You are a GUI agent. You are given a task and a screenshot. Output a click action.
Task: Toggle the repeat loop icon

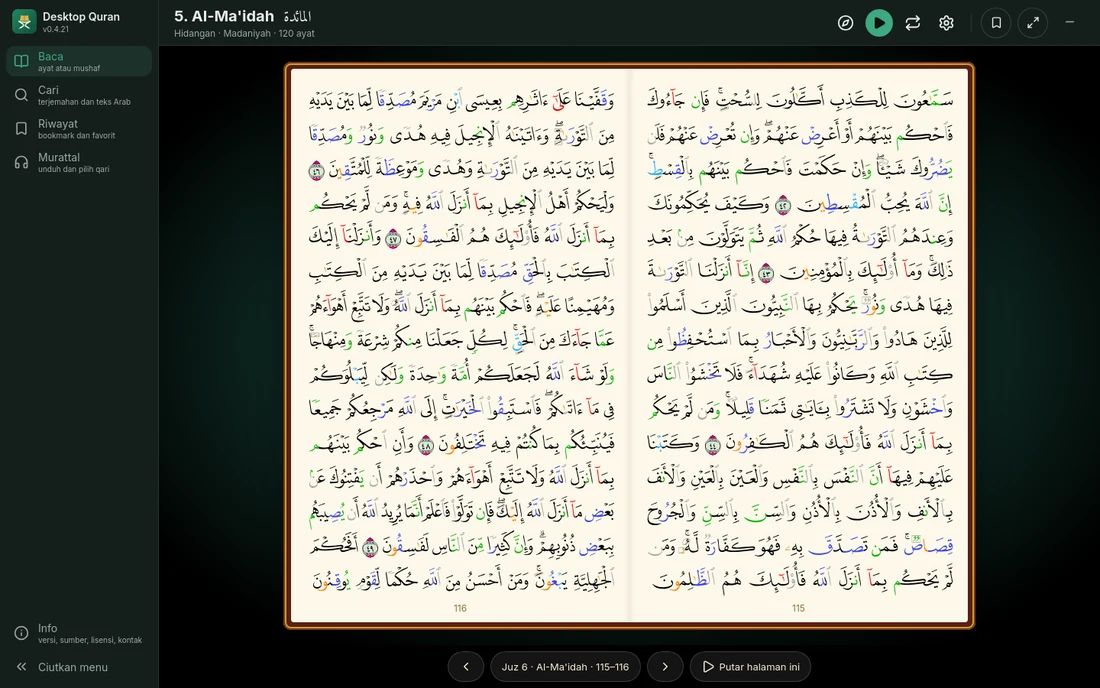tap(913, 23)
